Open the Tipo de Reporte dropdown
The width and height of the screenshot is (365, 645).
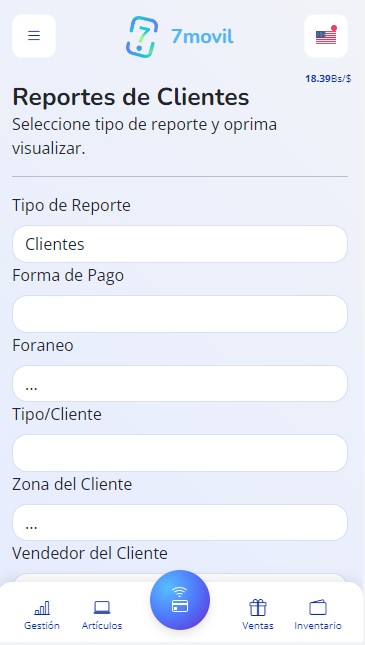[x=180, y=244]
